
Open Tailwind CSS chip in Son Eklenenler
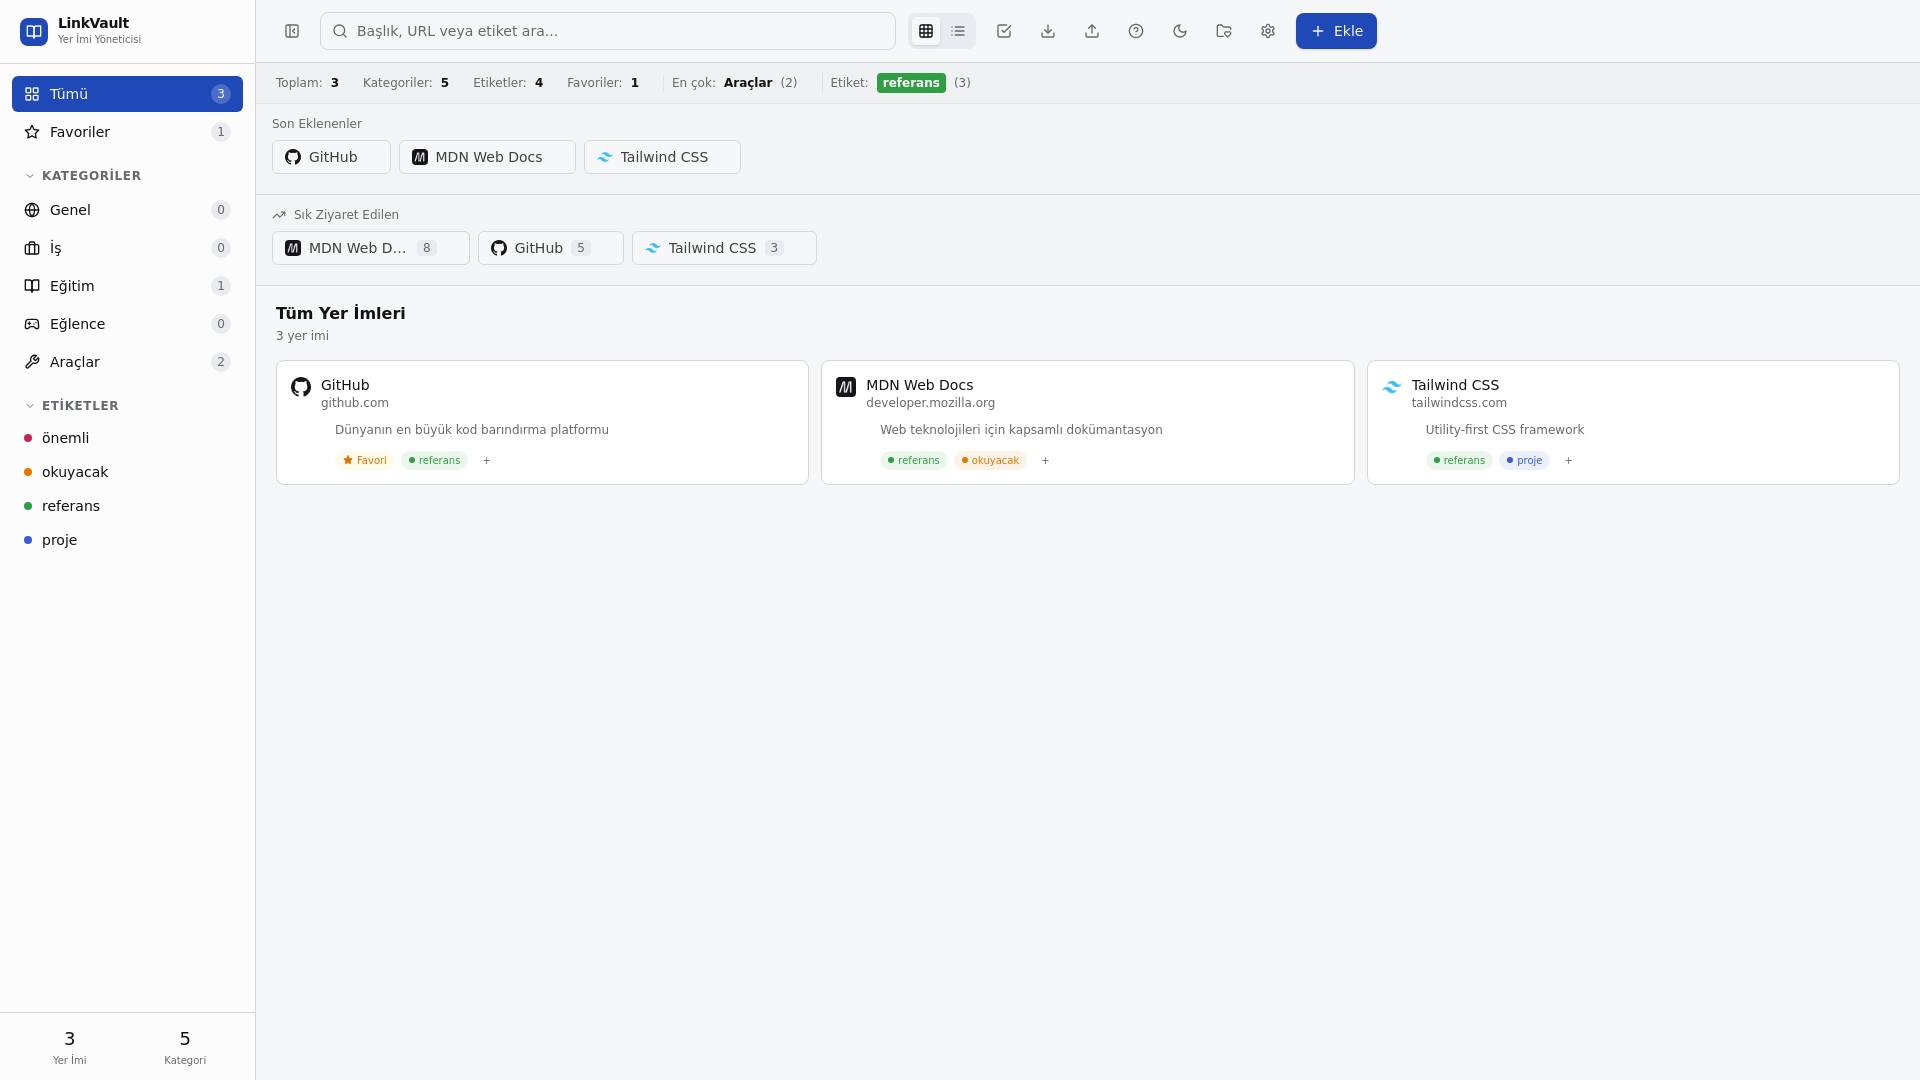coord(662,157)
